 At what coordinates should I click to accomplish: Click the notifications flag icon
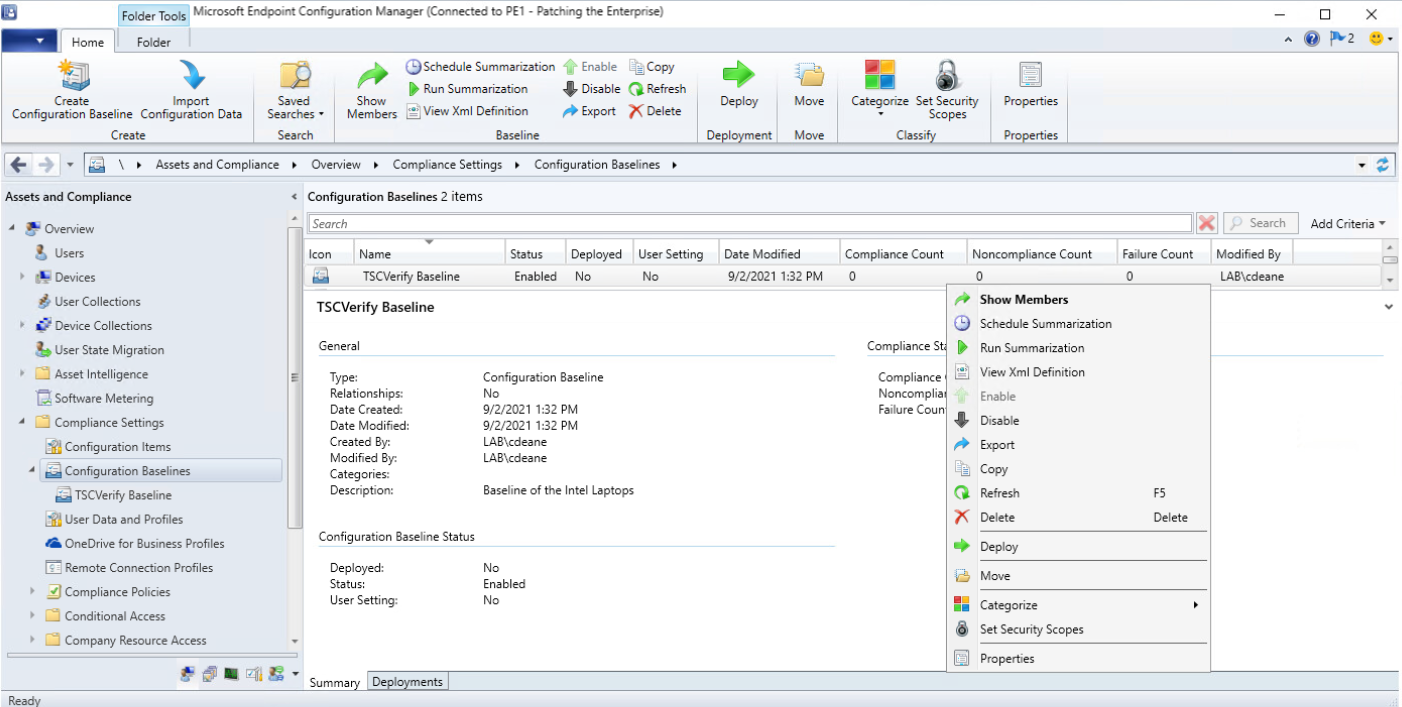[x=1341, y=39]
